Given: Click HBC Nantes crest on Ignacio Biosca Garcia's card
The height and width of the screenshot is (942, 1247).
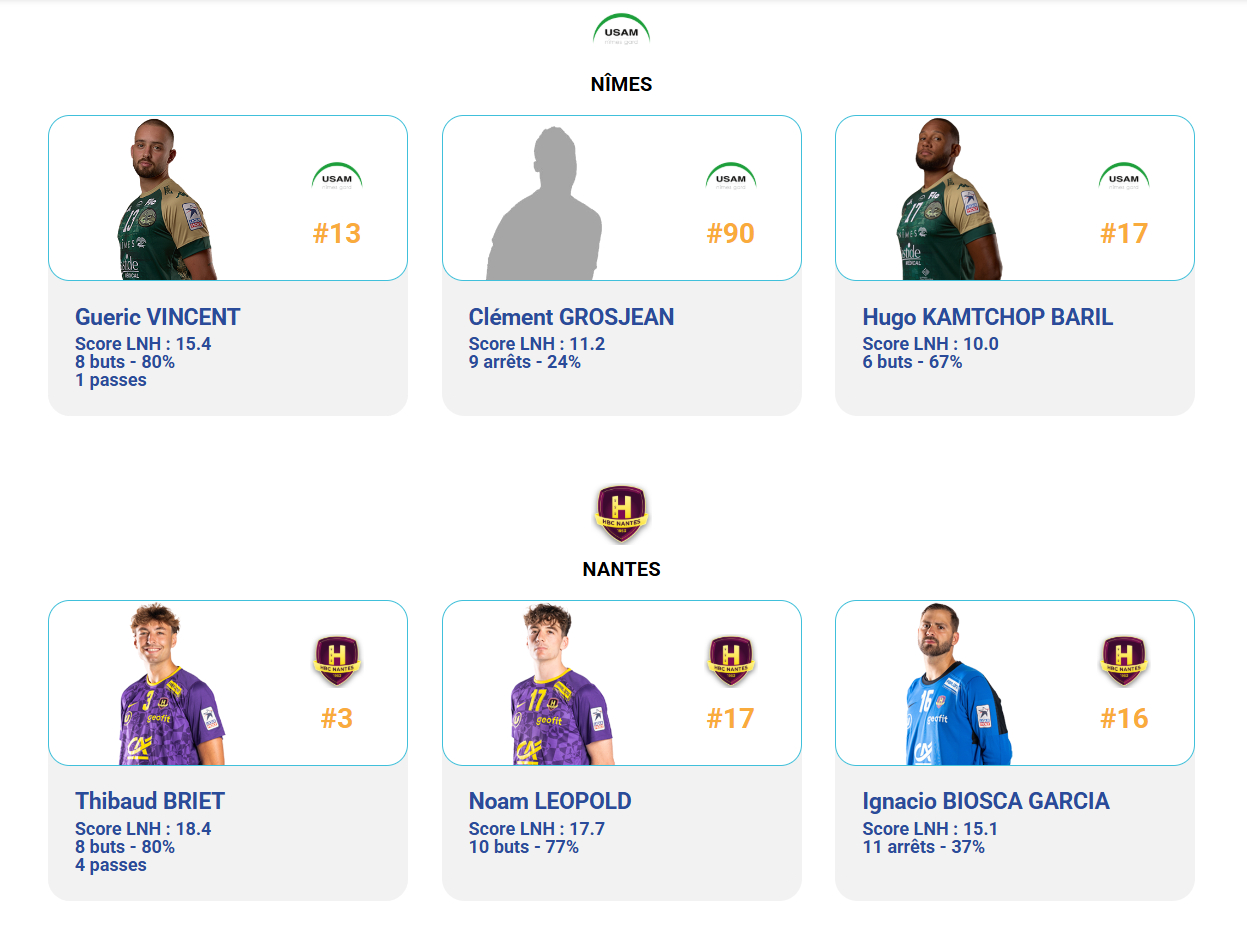Looking at the screenshot, I should 1124,661.
